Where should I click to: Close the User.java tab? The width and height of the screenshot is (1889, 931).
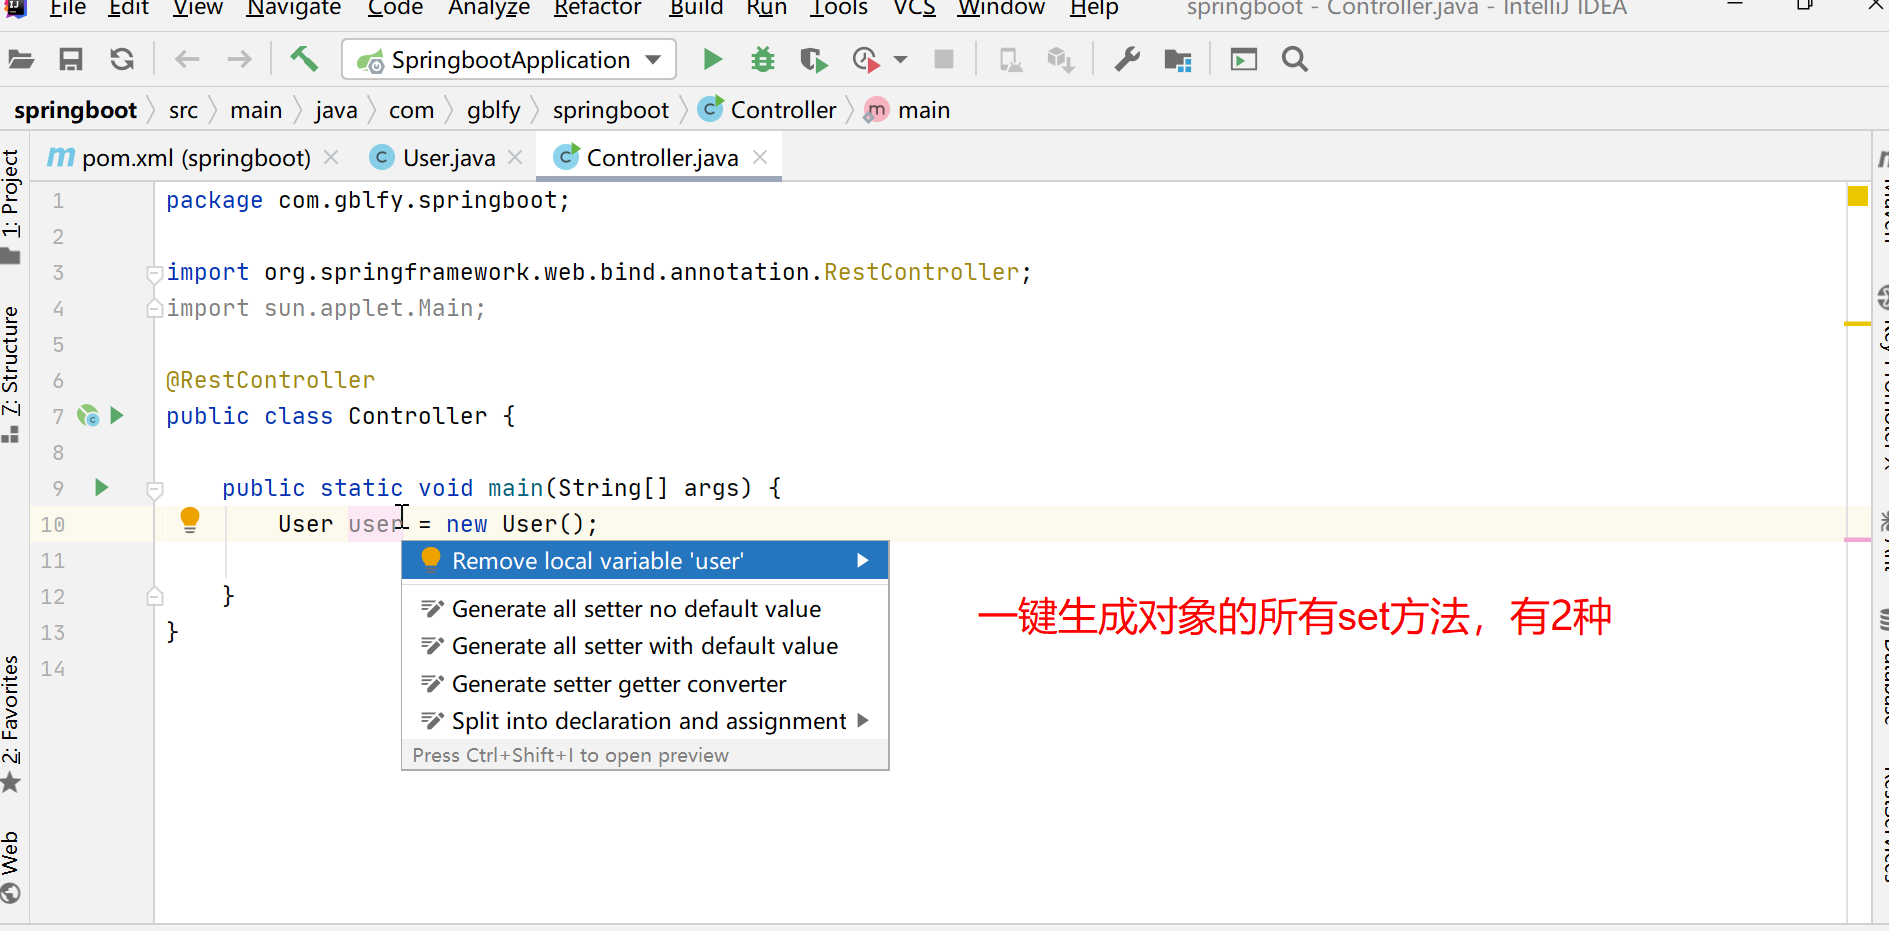tap(515, 158)
